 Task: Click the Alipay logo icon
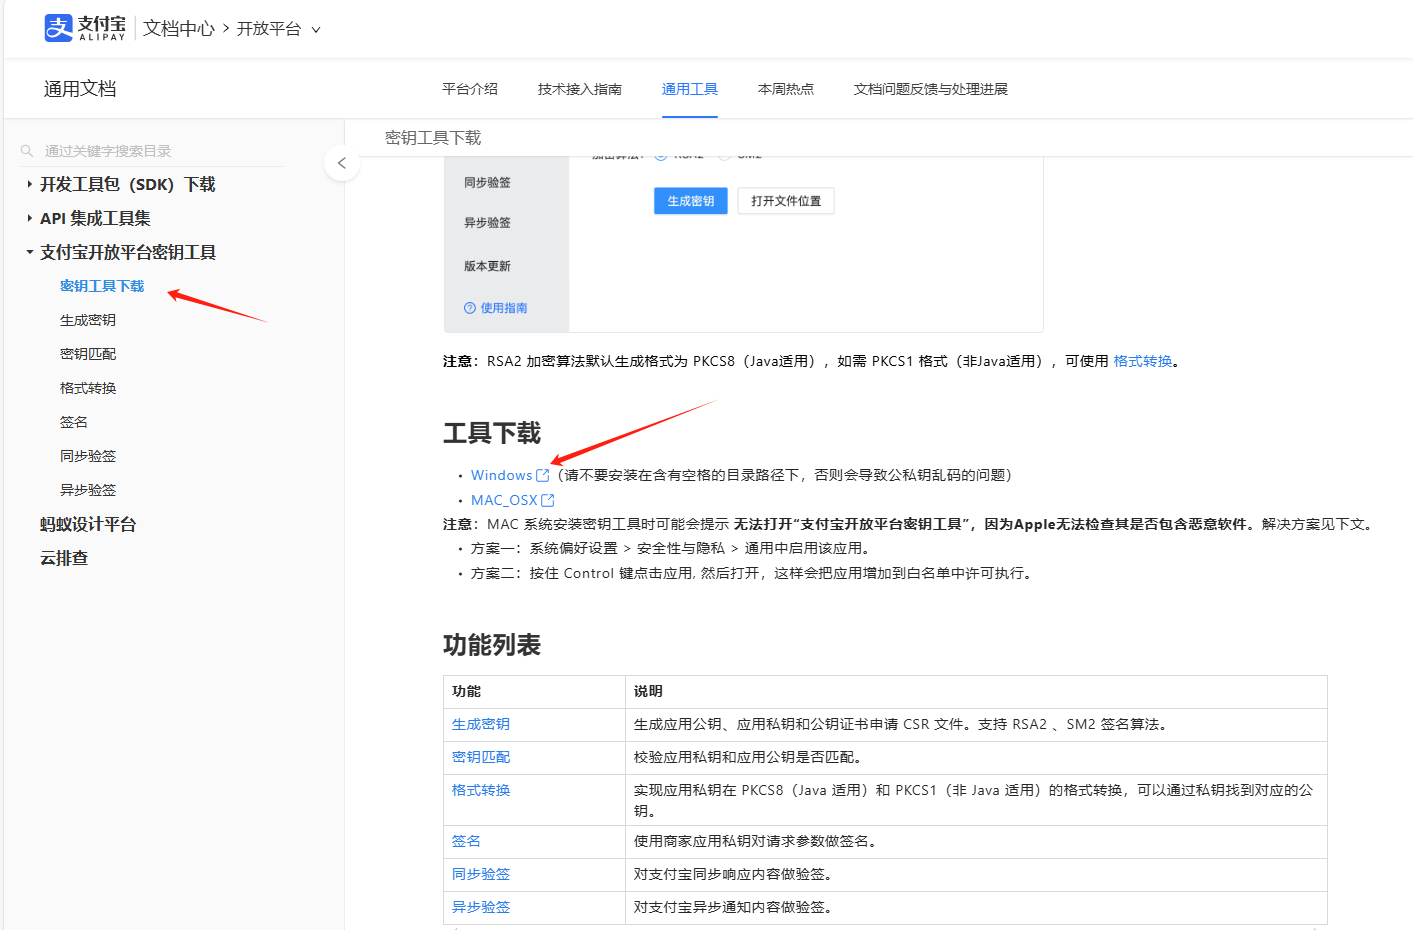[59, 28]
